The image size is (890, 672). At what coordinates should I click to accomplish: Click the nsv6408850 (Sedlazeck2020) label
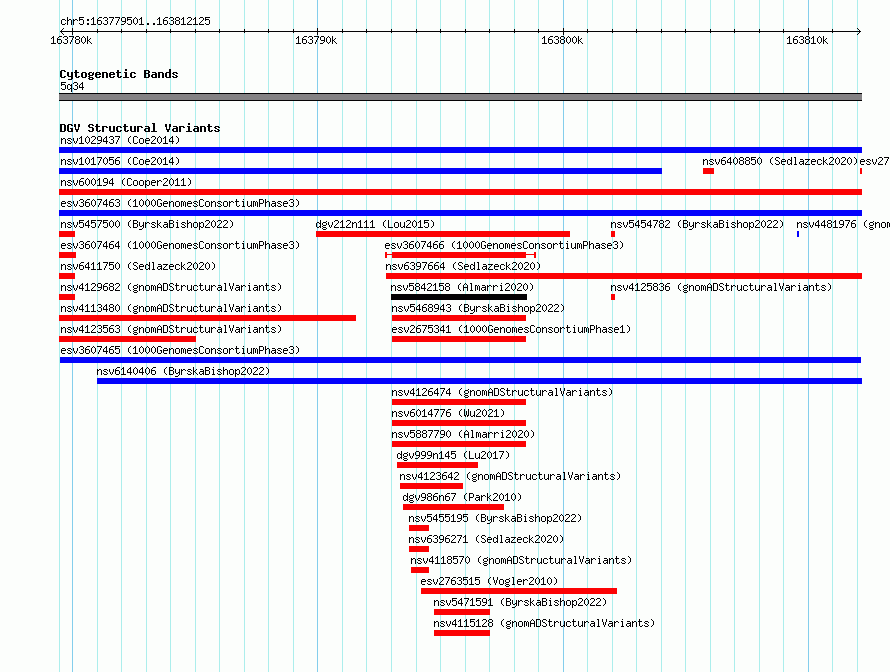tap(780, 161)
